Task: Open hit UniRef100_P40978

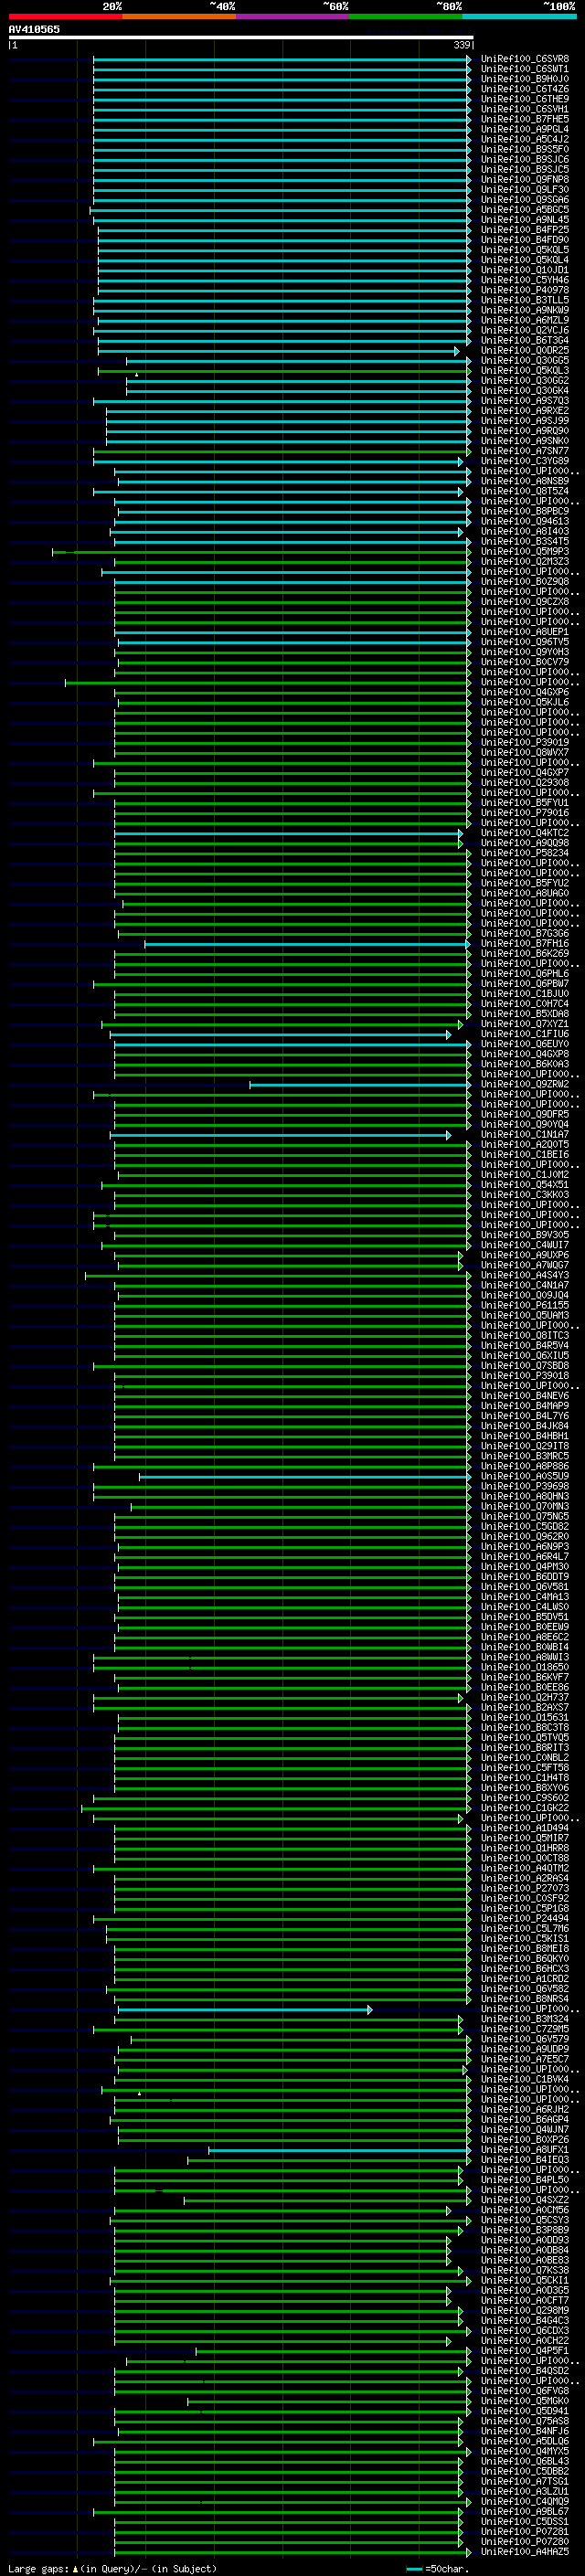Action: 525,290
